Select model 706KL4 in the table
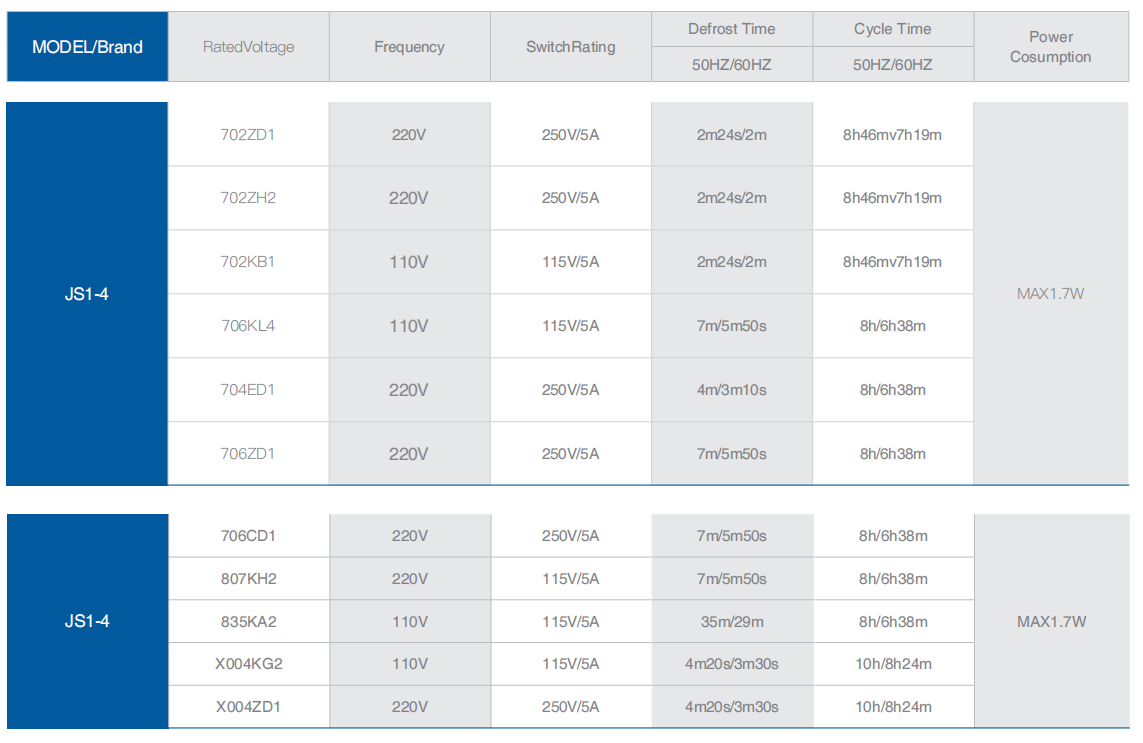This screenshot has height=743, width=1143. click(248, 326)
